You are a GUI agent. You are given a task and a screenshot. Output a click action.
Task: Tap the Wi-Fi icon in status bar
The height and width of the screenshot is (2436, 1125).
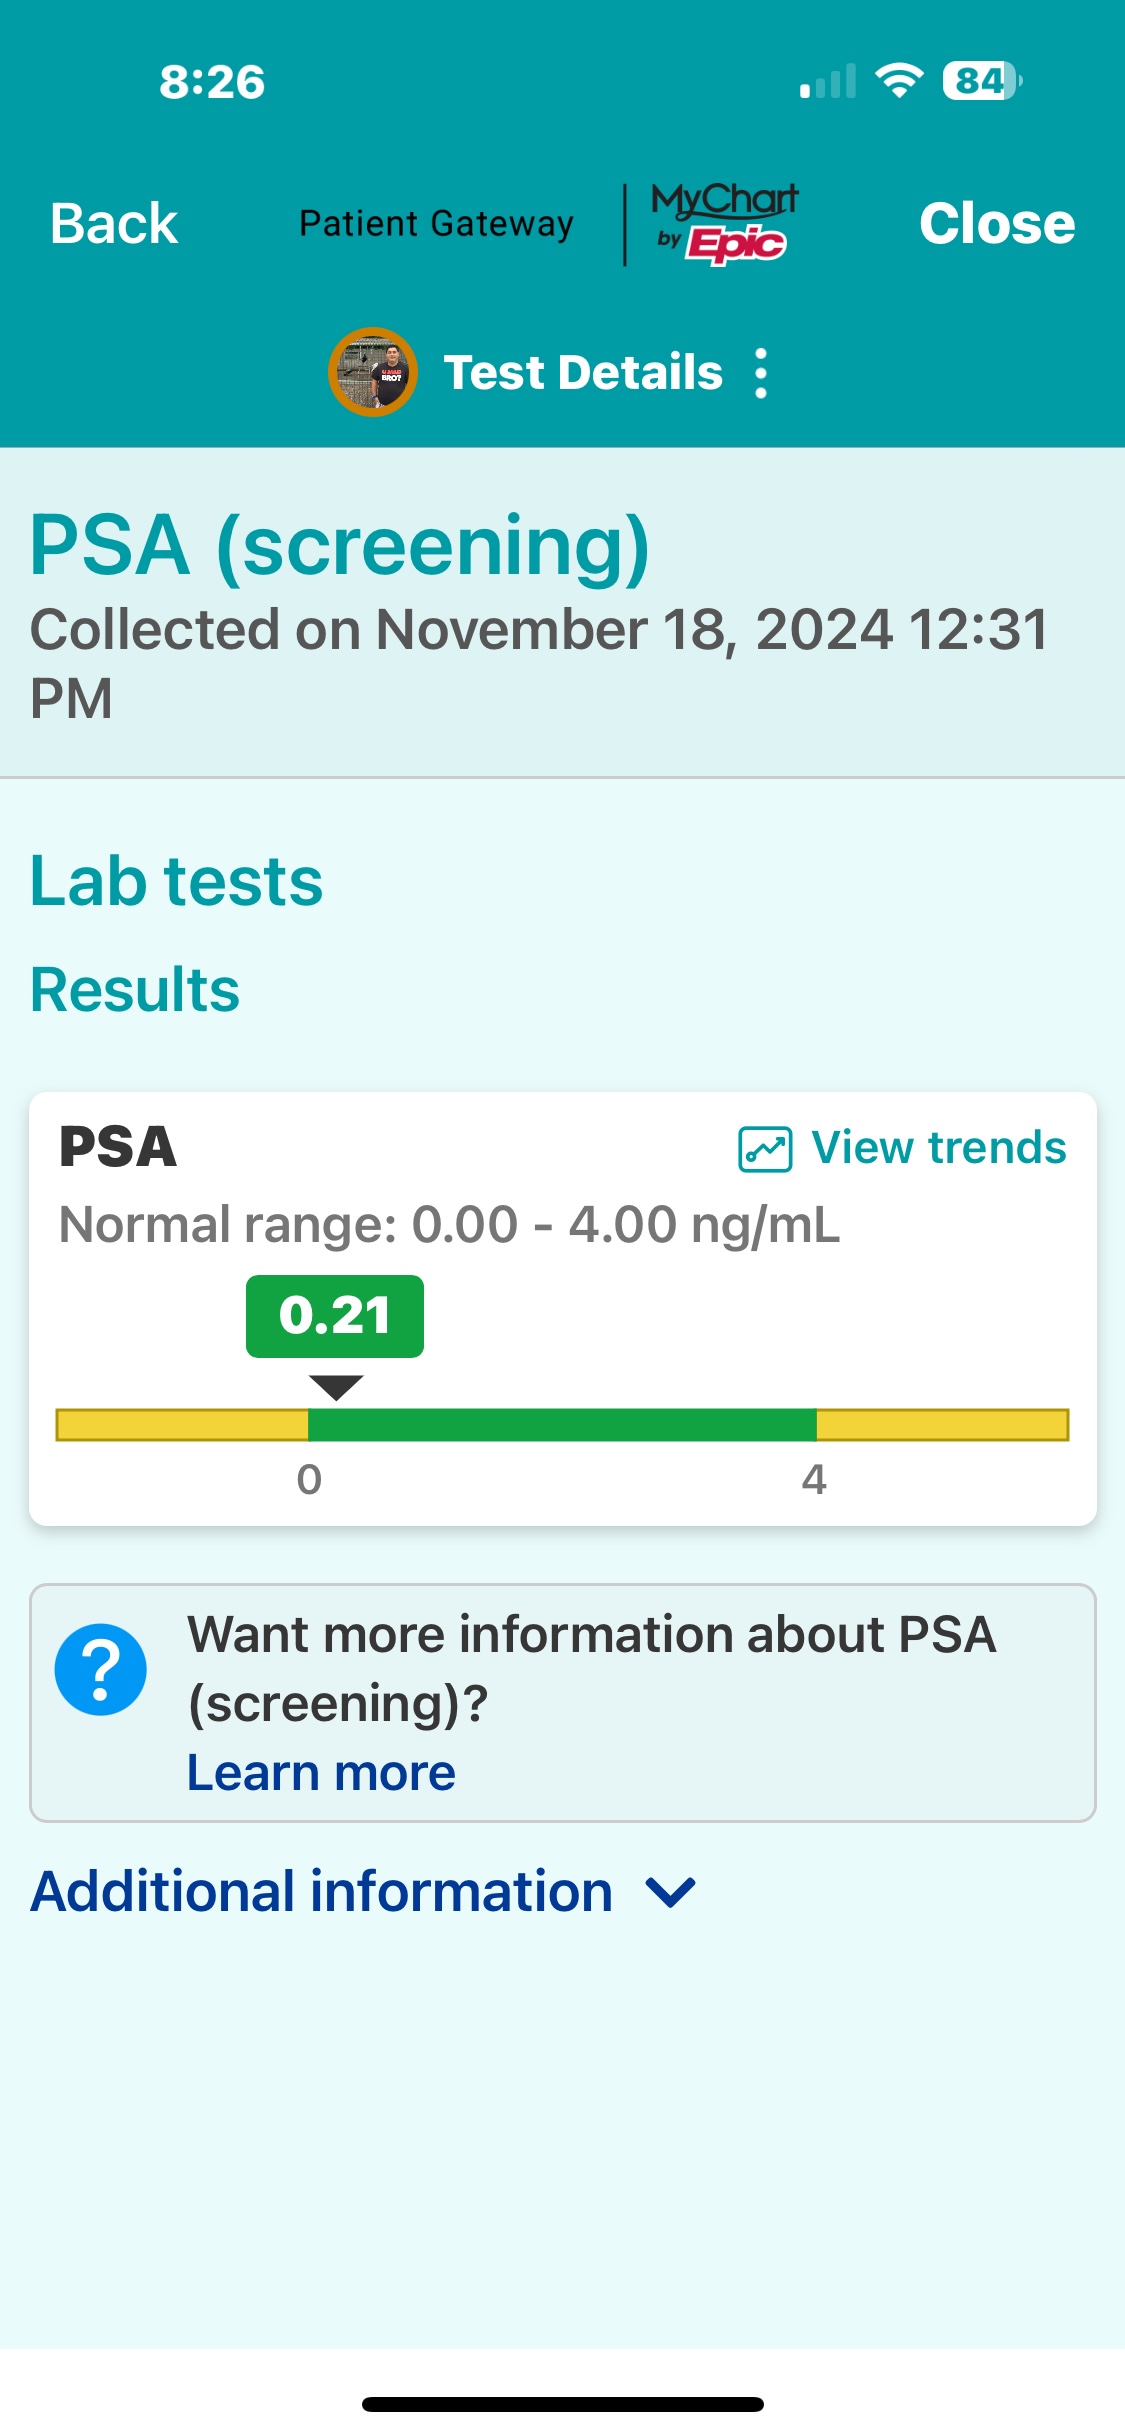tap(899, 81)
